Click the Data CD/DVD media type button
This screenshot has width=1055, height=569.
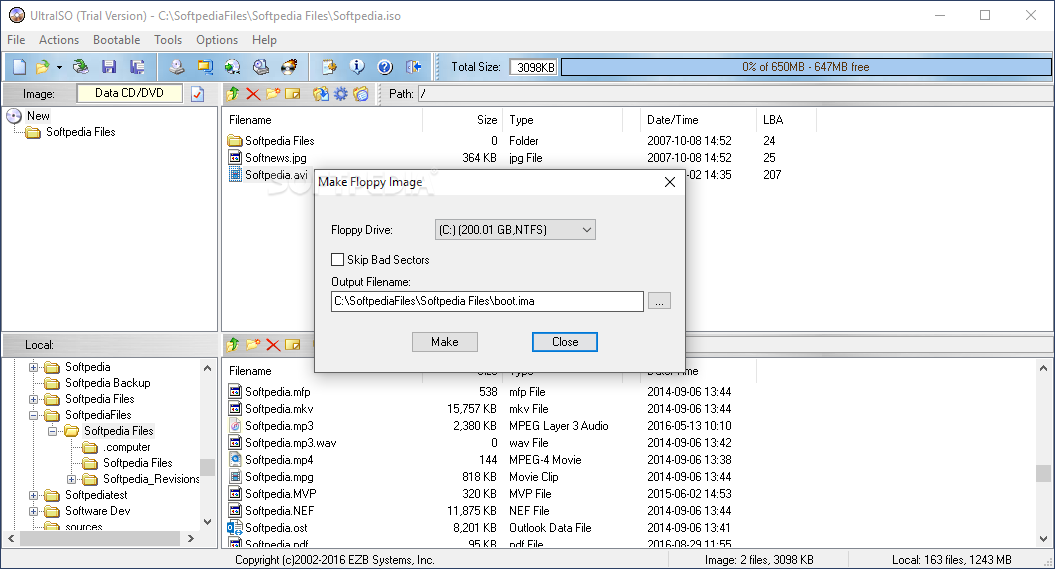click(x=129, y=93)
